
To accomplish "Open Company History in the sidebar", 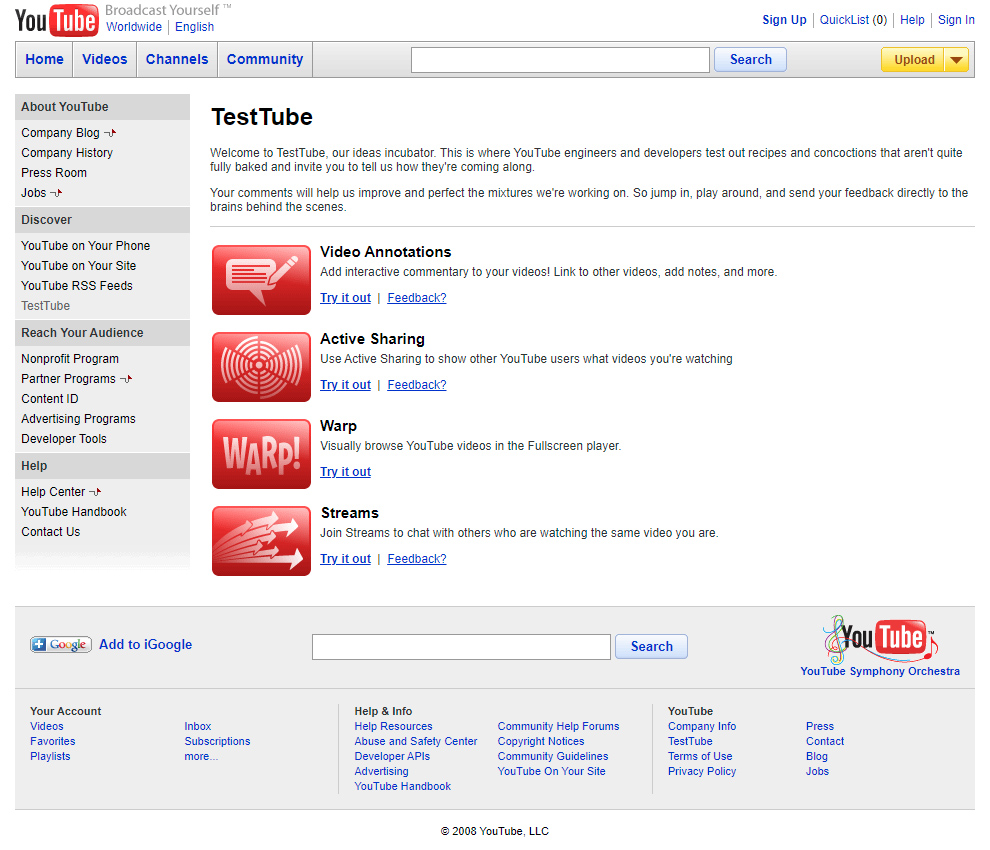I will [67, 153].
